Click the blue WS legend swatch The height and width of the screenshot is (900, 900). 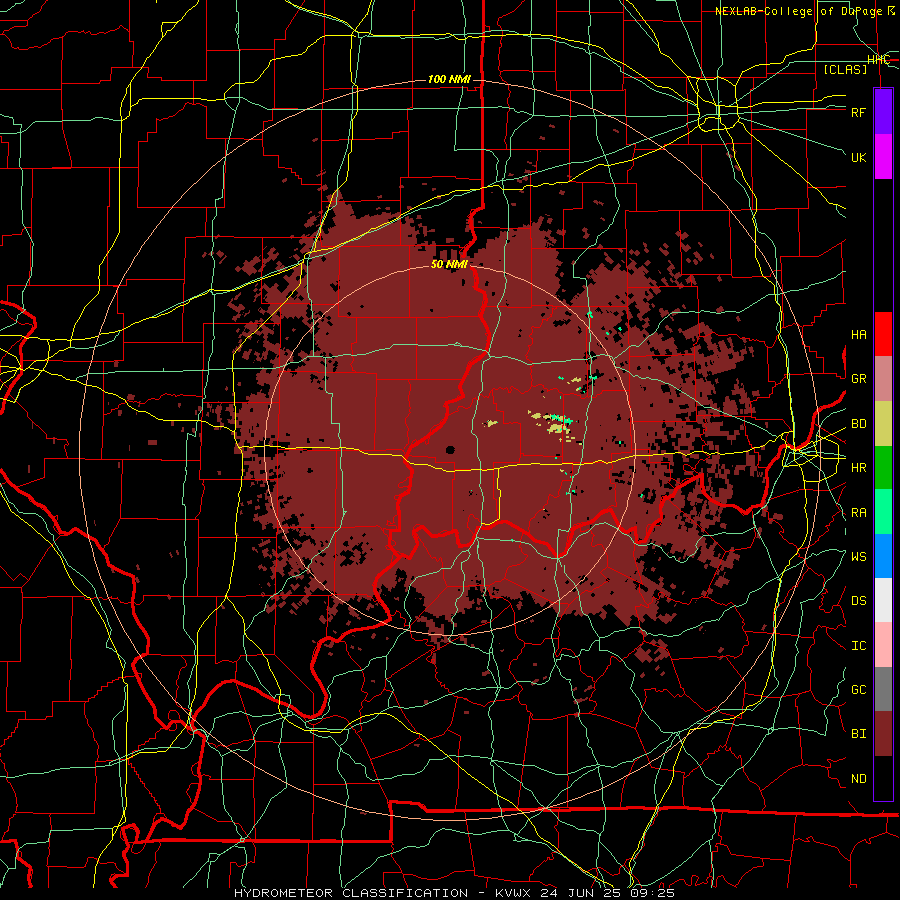point(883,556)
